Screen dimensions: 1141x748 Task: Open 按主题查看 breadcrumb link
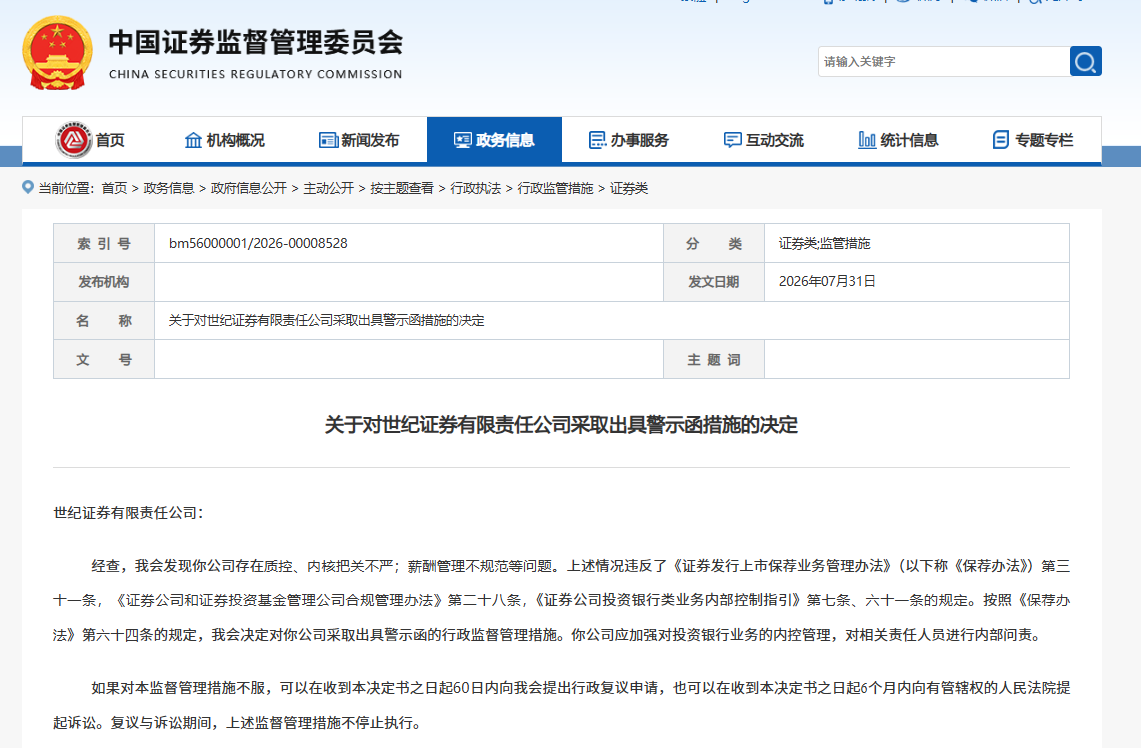[402, 188]
